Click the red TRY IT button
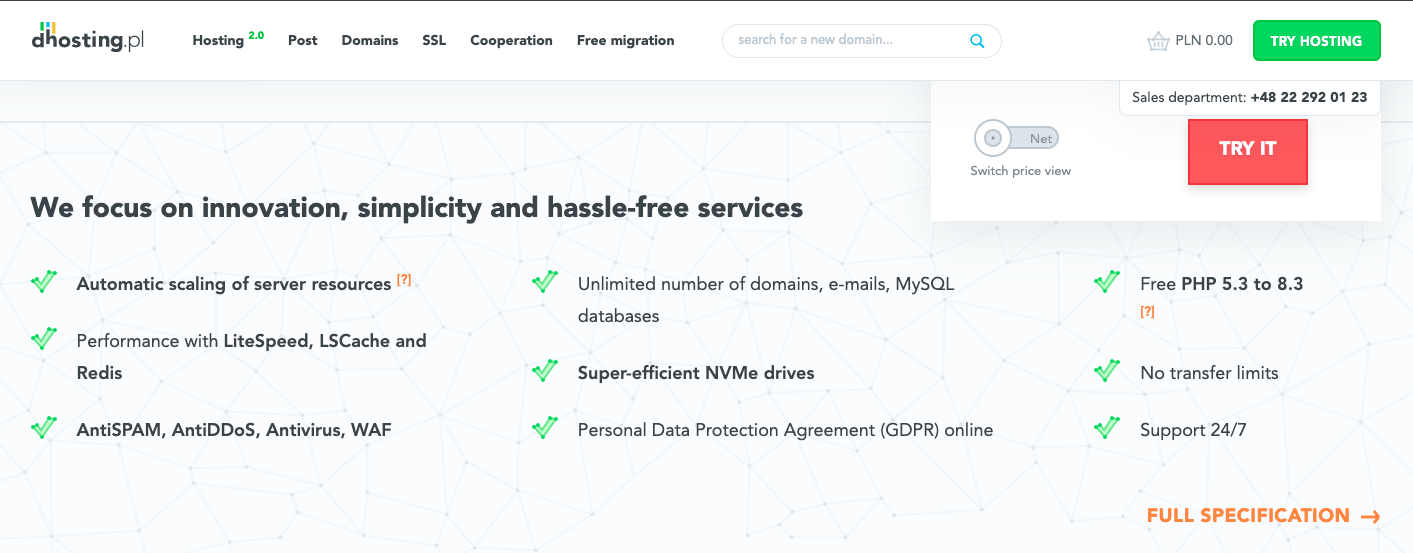Viewport: 1413px width, 553px height. (x=1248, y=152)
